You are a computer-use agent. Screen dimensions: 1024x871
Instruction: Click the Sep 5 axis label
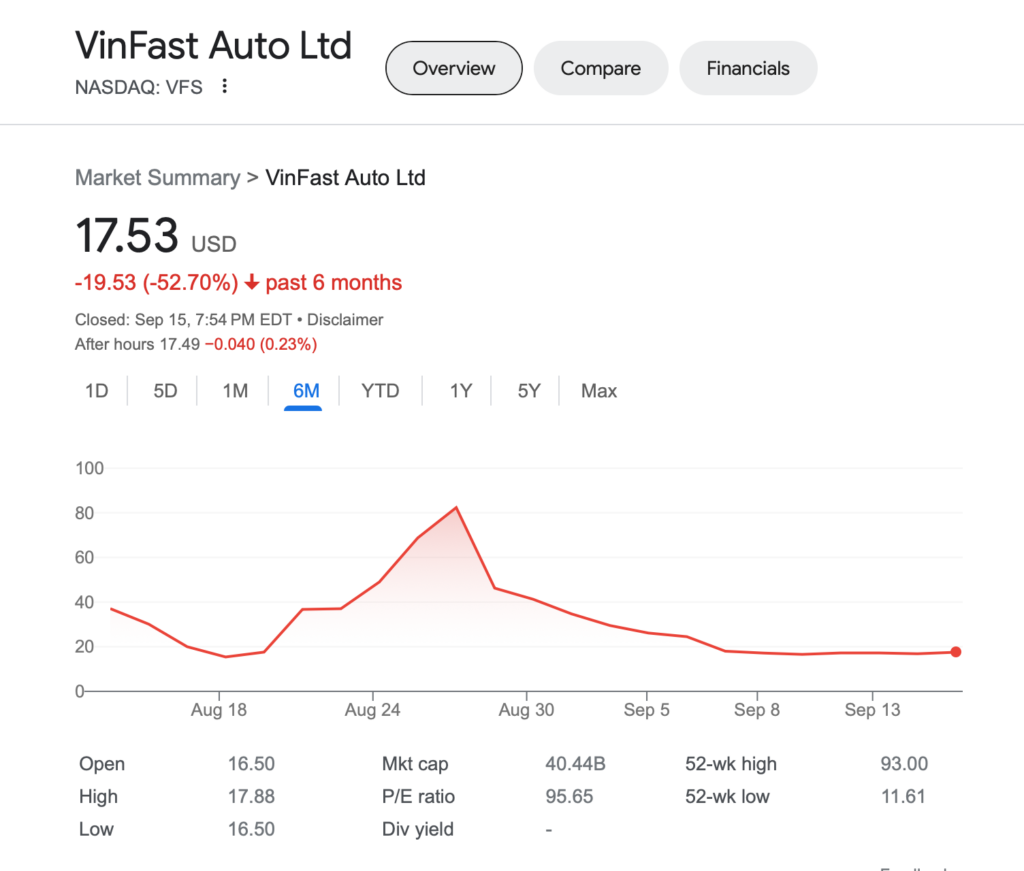pos(647,710)
